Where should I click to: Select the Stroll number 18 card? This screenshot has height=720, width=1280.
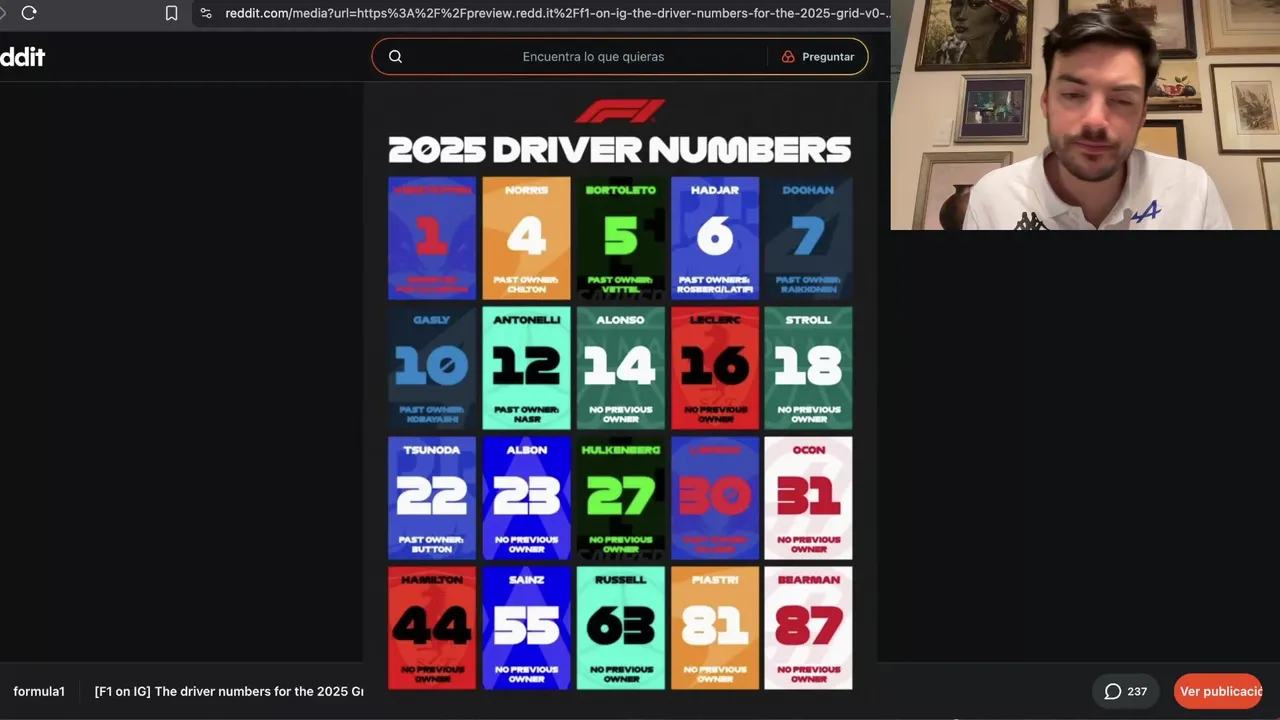click(x=808, y=368)
